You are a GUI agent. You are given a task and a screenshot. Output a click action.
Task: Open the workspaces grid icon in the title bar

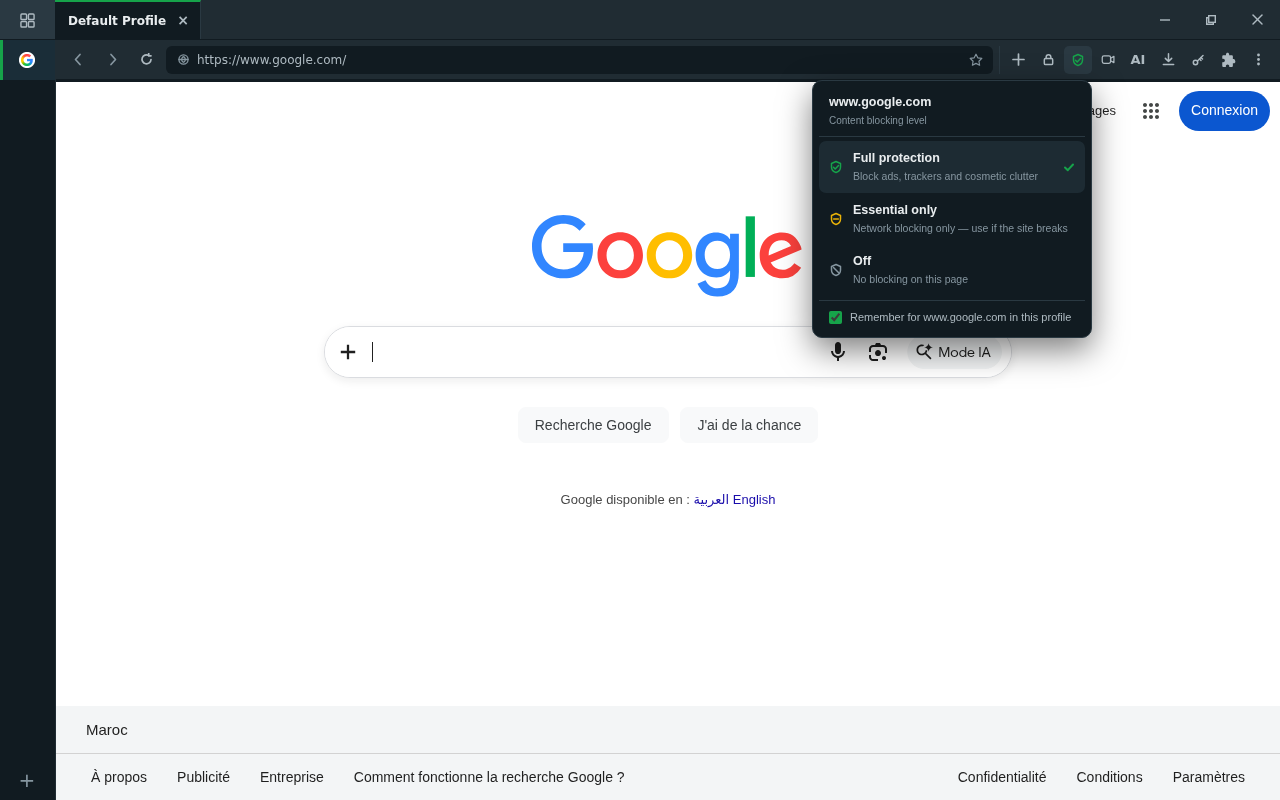point(27,20)
